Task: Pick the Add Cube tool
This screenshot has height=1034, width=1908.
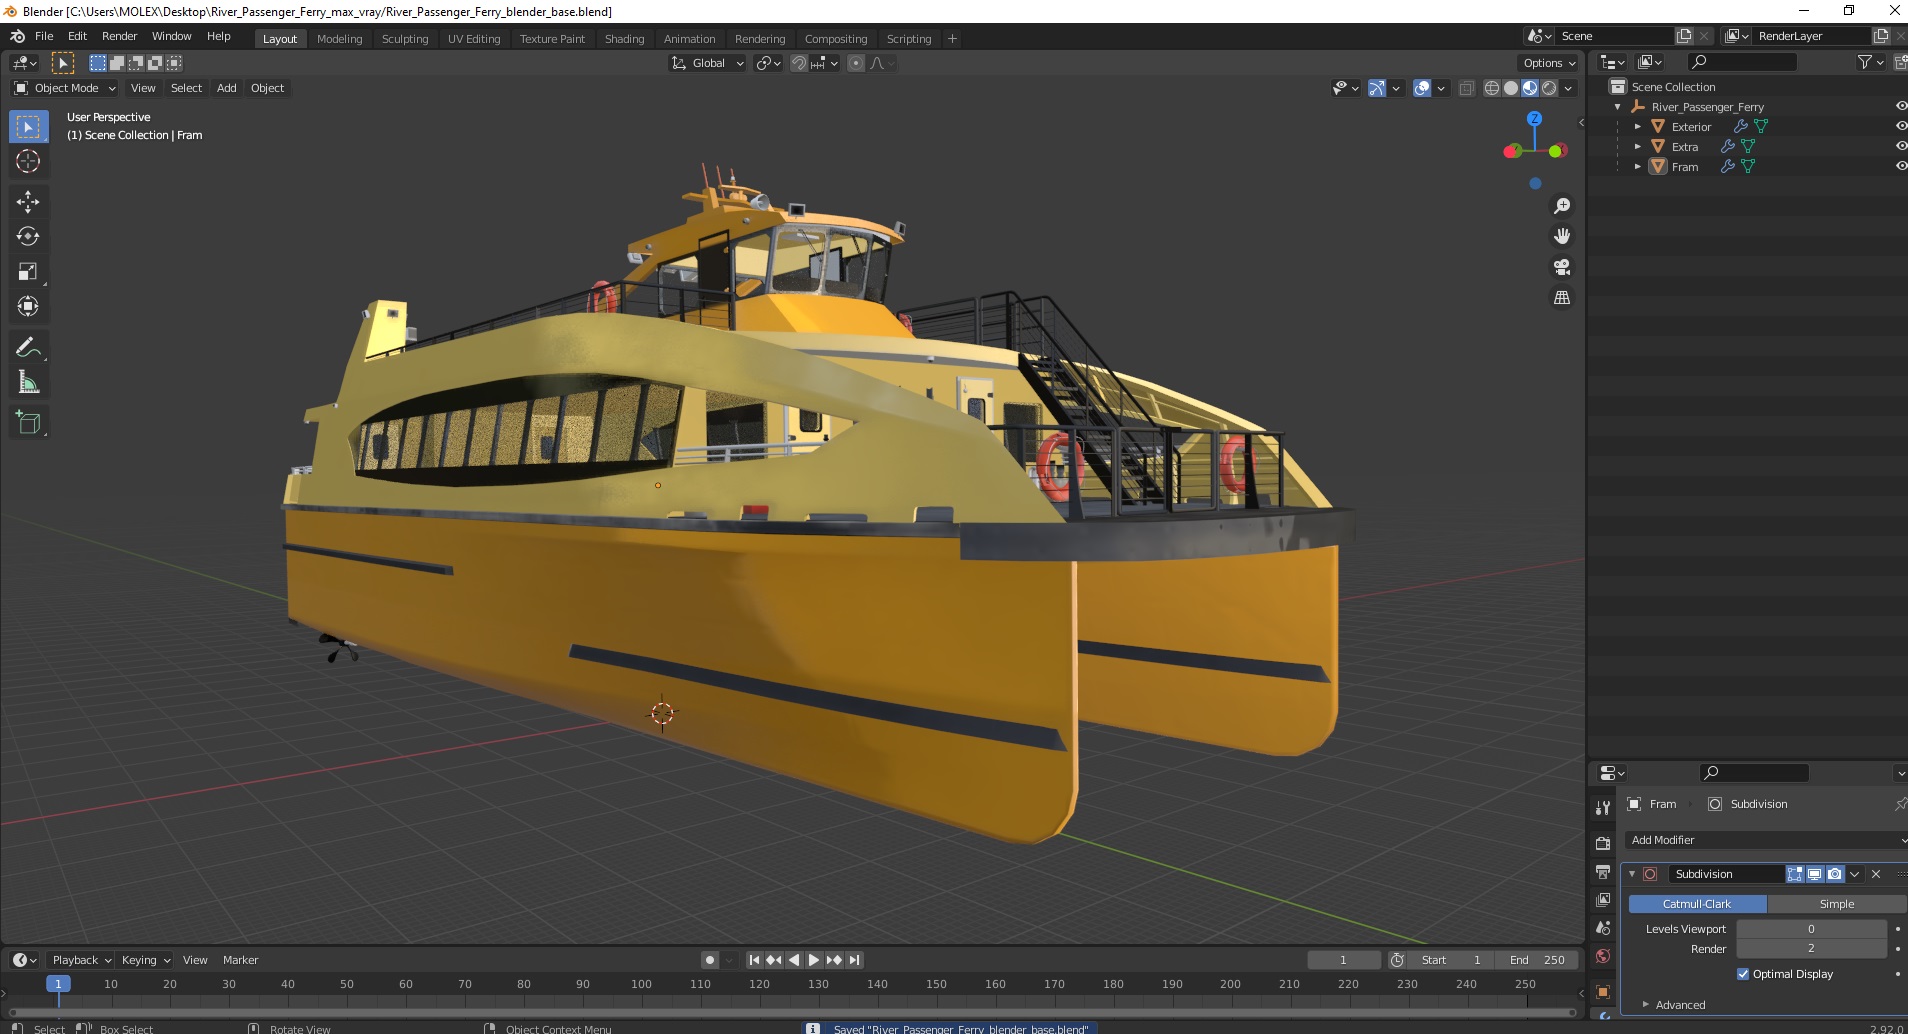Action: point(28,423)
